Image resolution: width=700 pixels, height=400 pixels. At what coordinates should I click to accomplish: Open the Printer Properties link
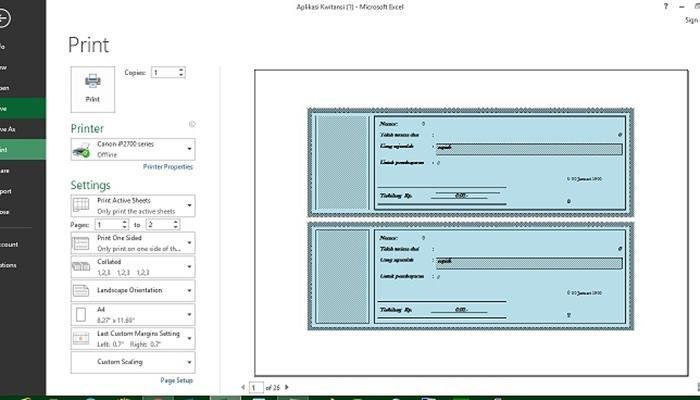tap(168, 167)
